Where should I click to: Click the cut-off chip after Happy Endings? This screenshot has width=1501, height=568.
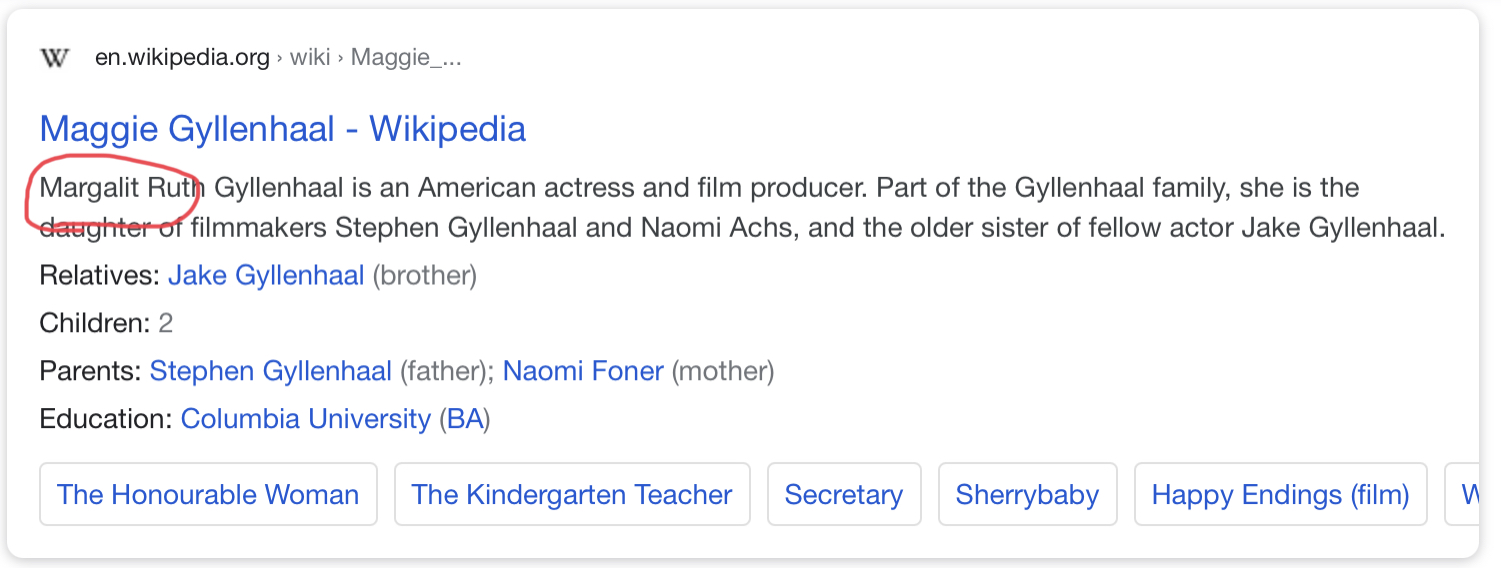tap(1462, 494)
